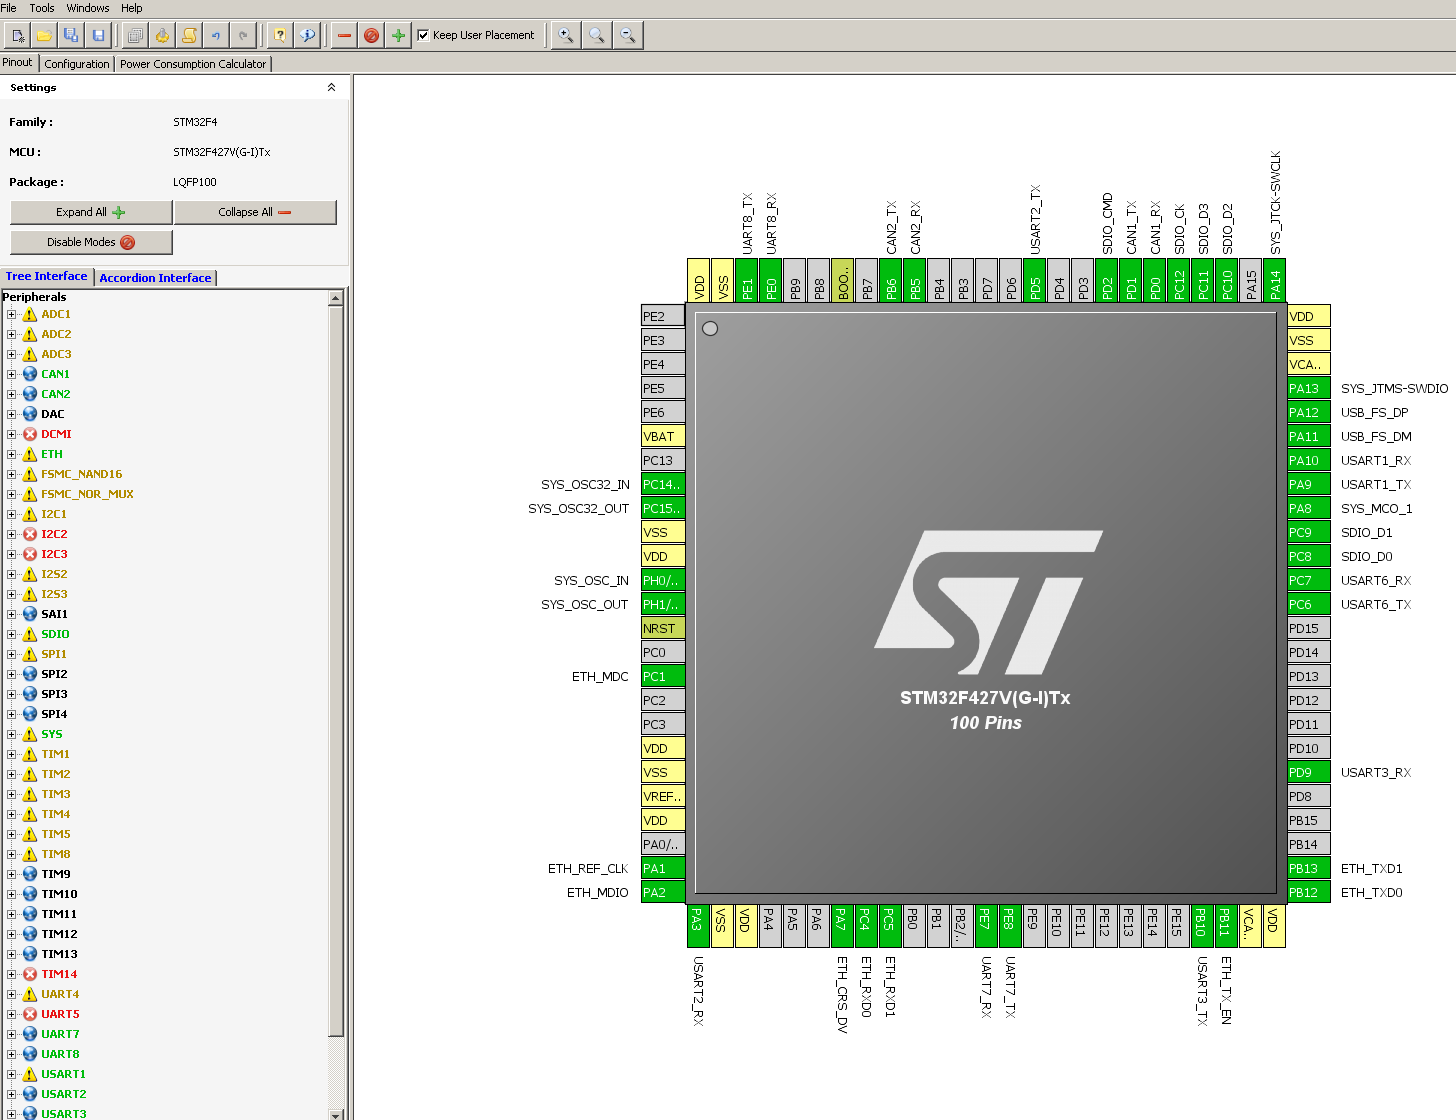Click the VBAT pin on chip

[x=663, y=436]
